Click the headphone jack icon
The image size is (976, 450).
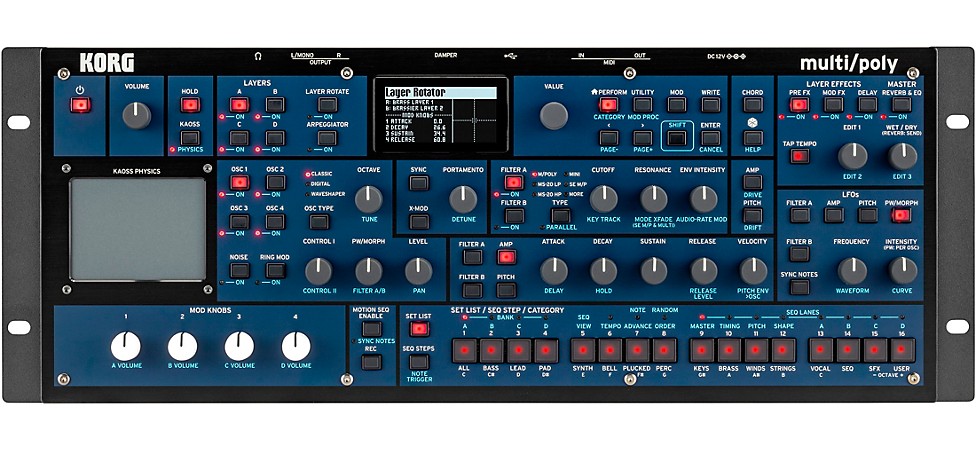[x=258, y=56]
